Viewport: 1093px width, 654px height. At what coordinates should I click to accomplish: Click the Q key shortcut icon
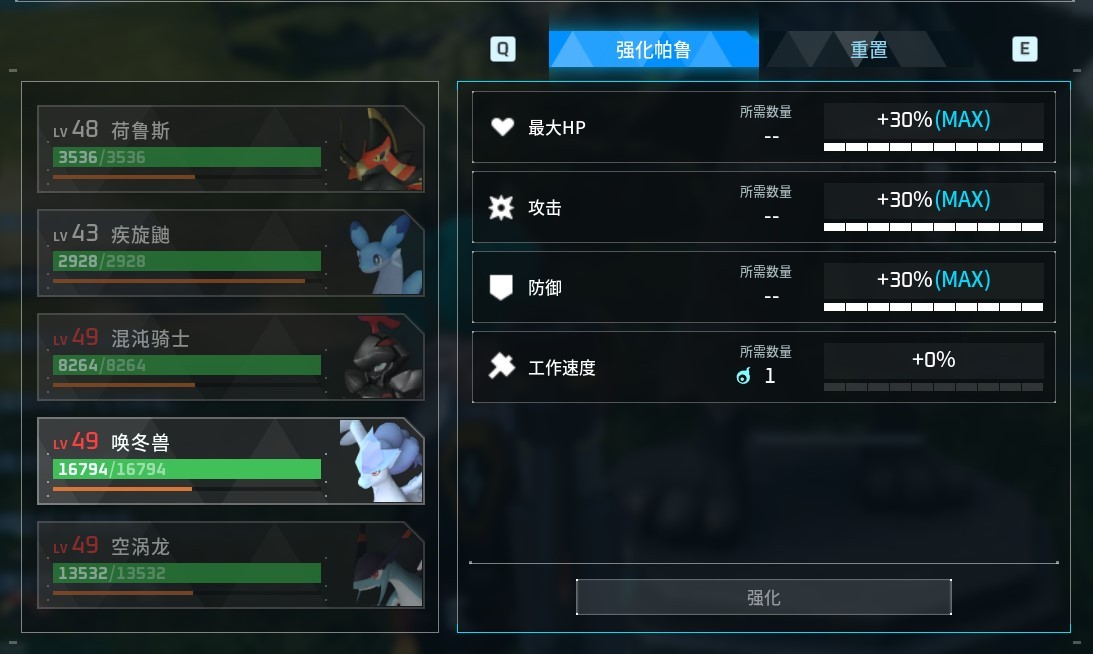tap(503, 49)
